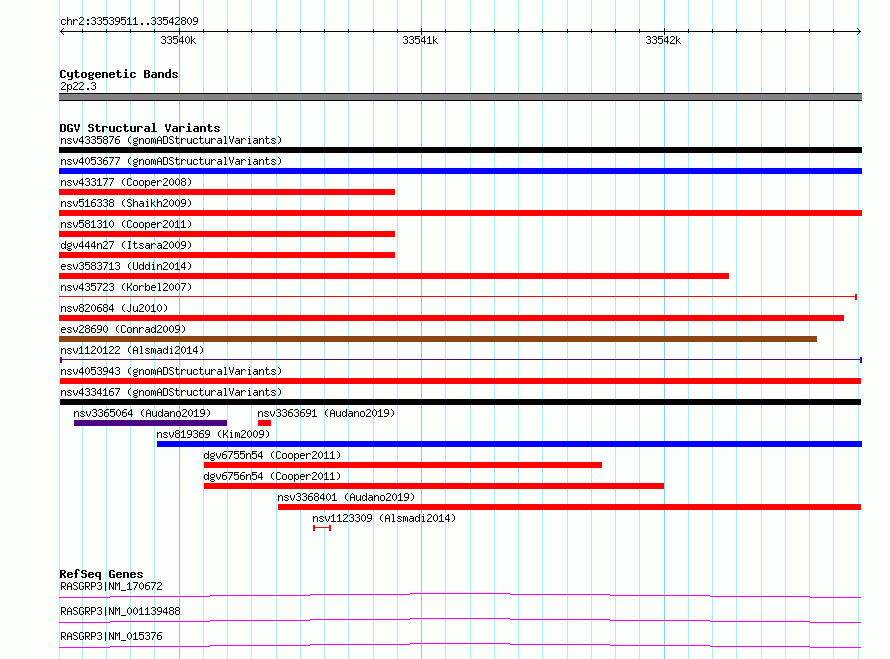Select the red bar under nsv4053943
Image resolution: width=890 pixels, height=659 pixels.
coord(460,381)
